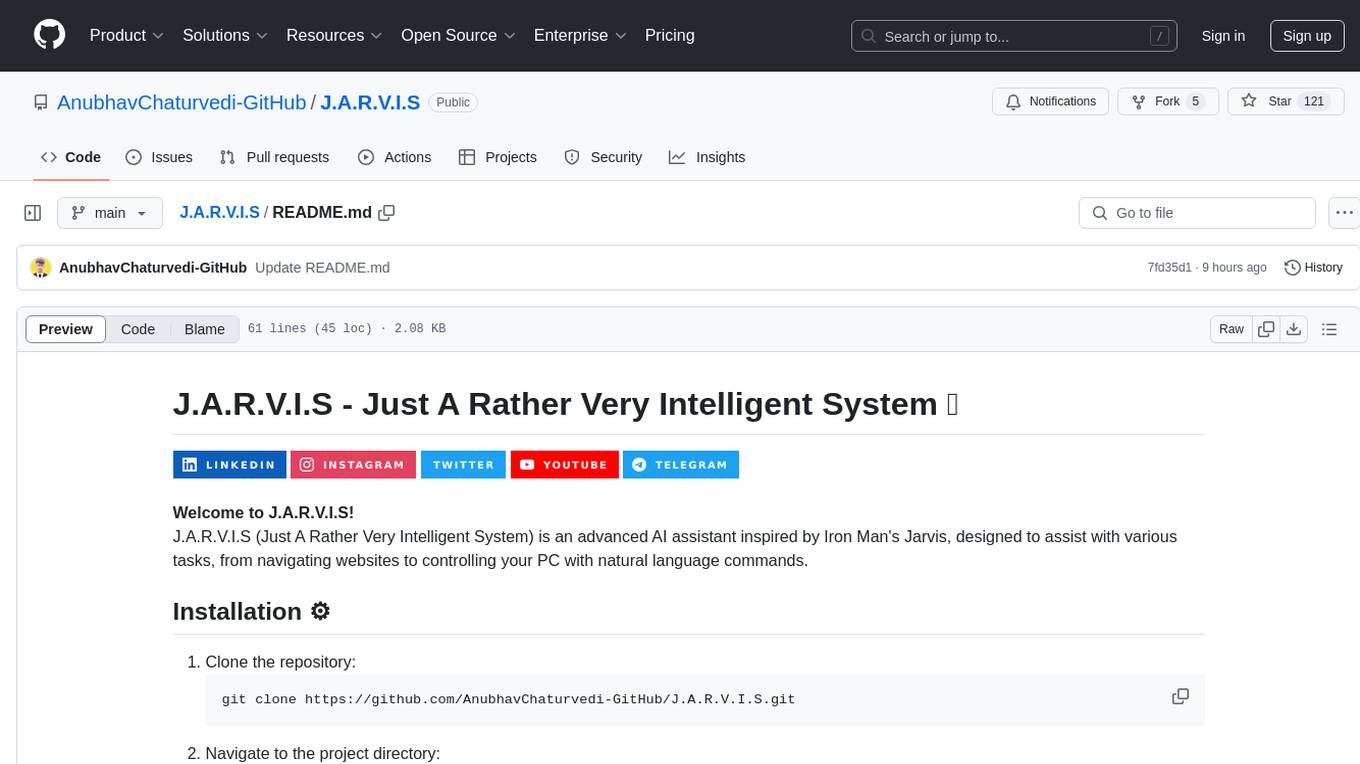Click the Notifications bell button
The image size is (1360, 764).
coord(1050,102)
